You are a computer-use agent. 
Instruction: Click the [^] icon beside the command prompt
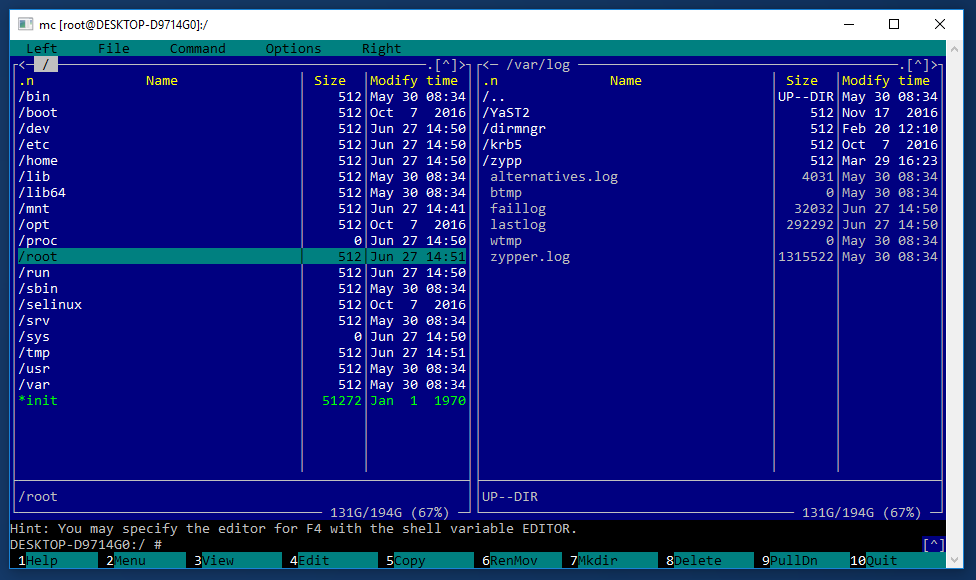click(933, 544)
